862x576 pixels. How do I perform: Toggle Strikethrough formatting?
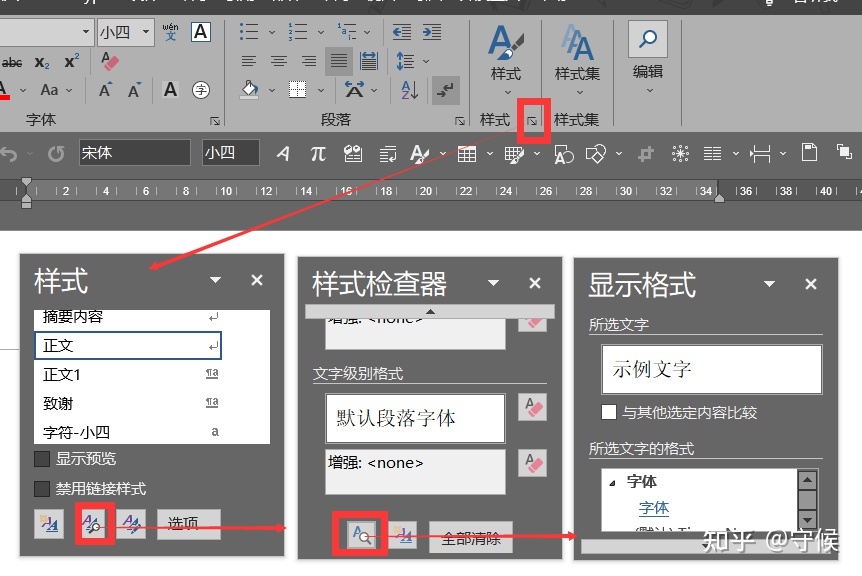pos(12,62)
